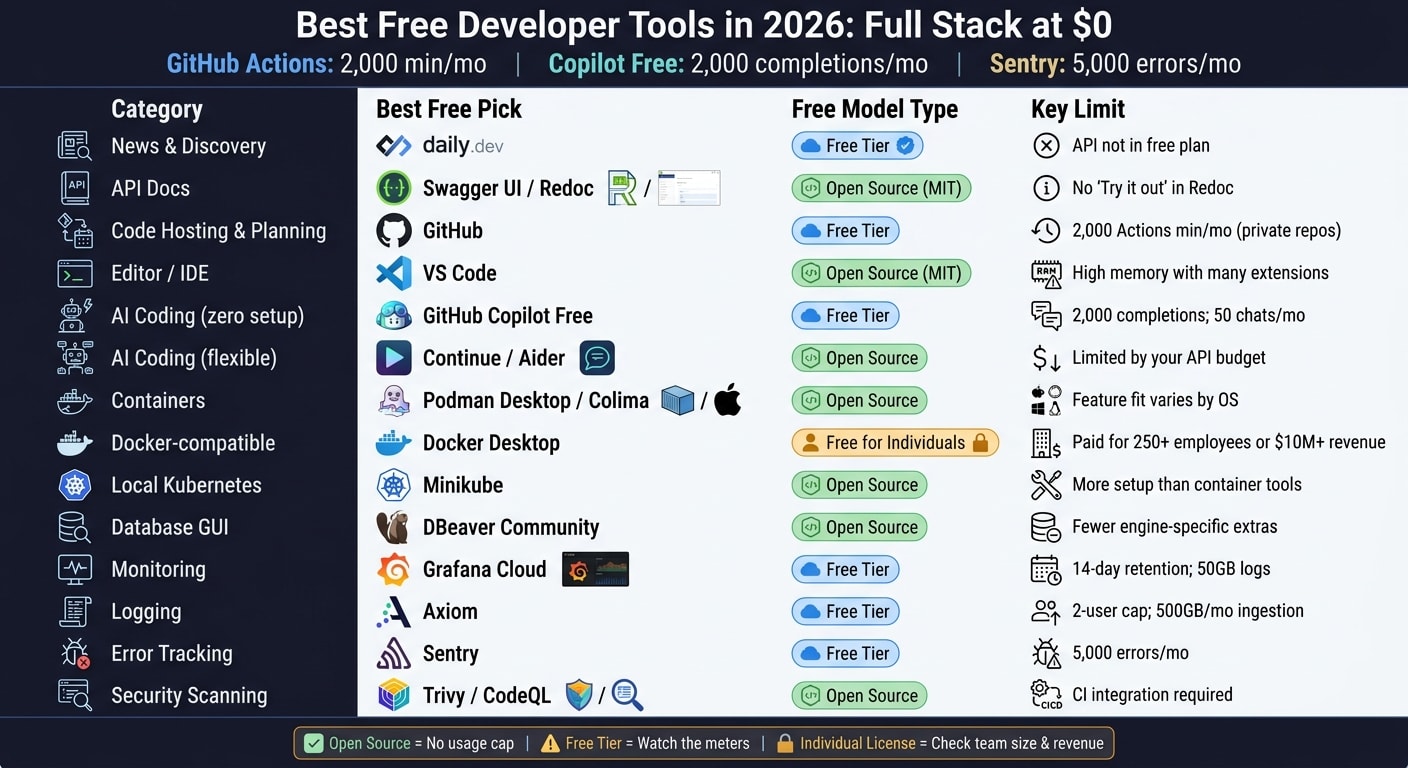Click the Key Limit column header
The width and height of the screenshot is (1408, 768).
click(1078, 109)
